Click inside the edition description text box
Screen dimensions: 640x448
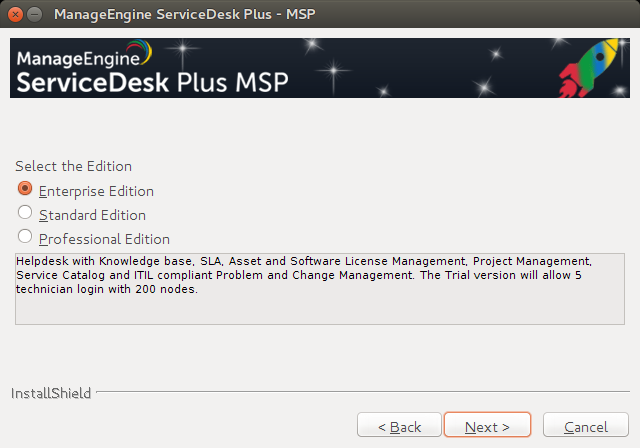[320, 289]
